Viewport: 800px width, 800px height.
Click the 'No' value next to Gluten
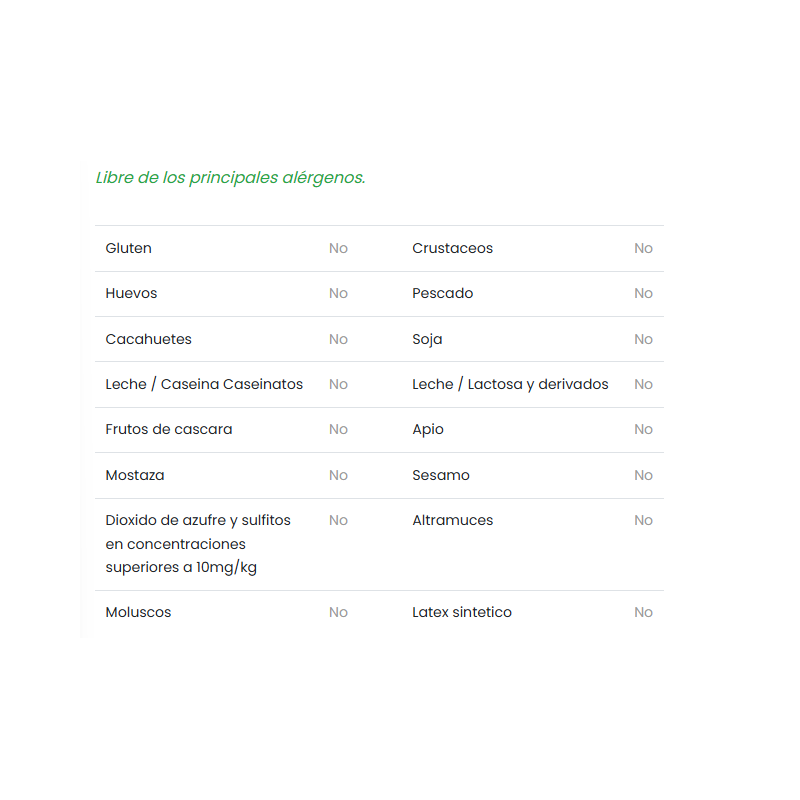point(338,248)
